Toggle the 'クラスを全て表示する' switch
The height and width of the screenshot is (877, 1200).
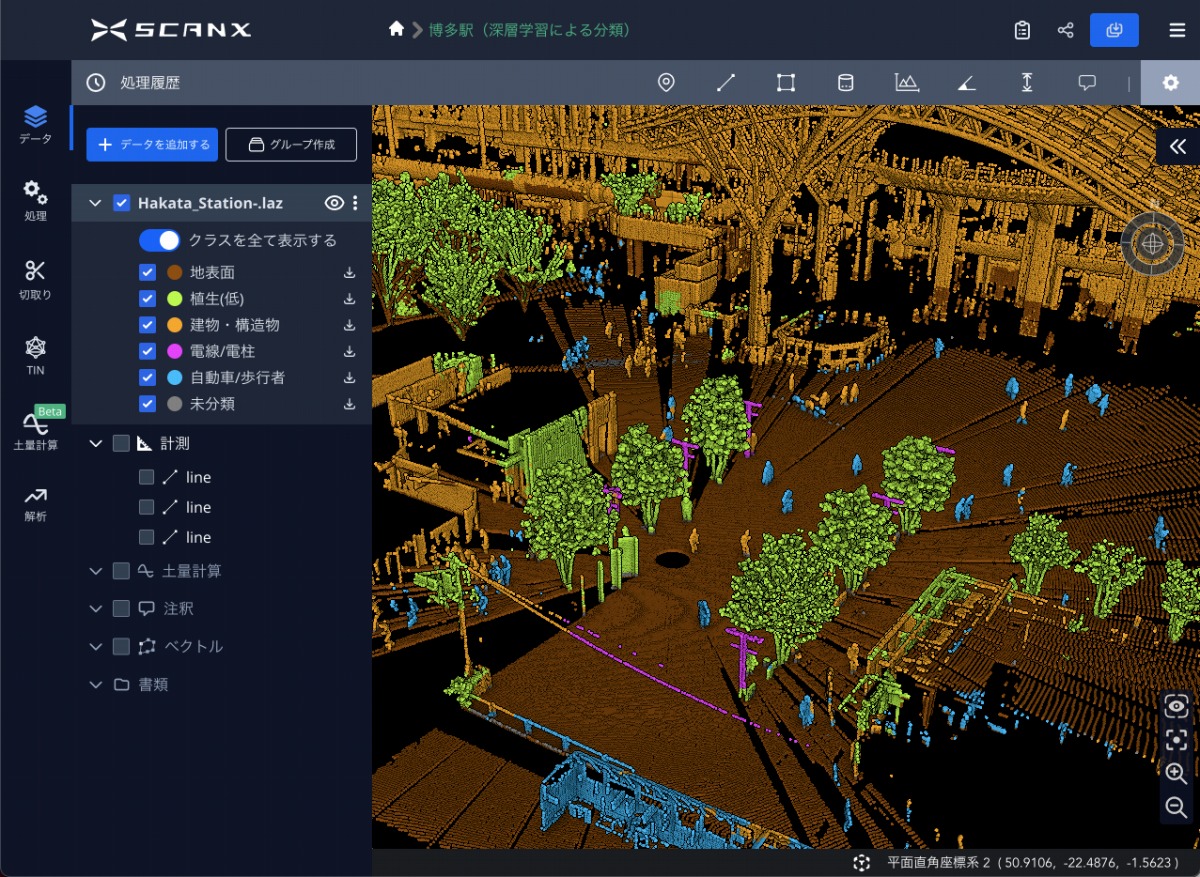[159, 240]
